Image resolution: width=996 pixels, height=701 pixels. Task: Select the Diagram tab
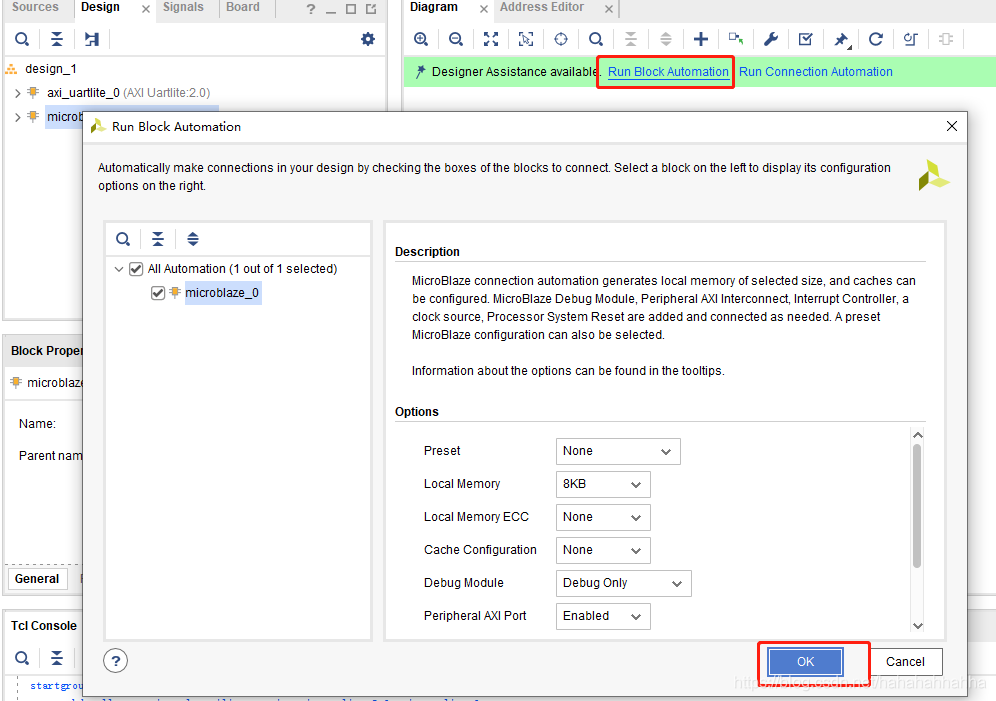click(434, 8)
